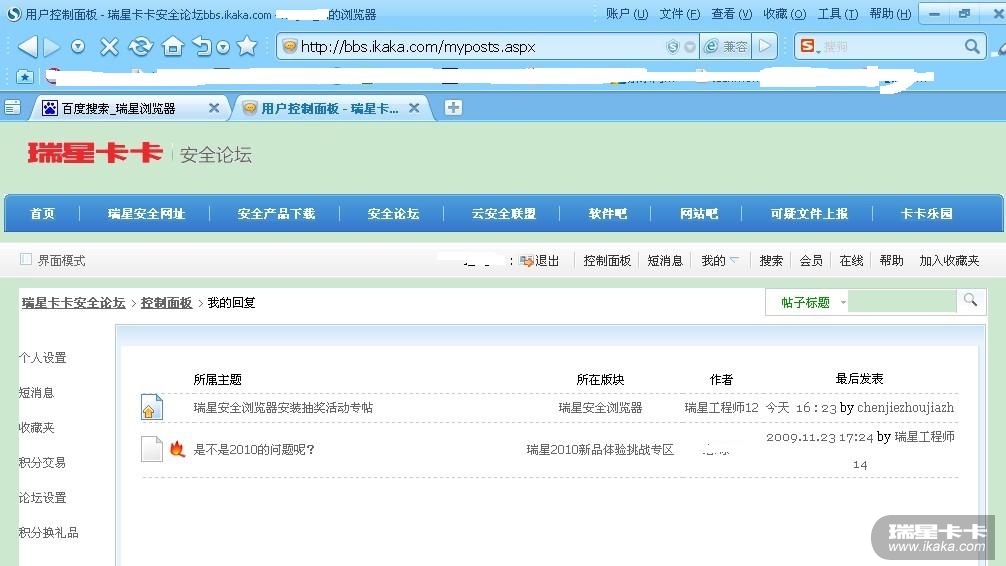The image size is (1006, 566).
Task: Open the 文件 menu
Action: point(679,13)
